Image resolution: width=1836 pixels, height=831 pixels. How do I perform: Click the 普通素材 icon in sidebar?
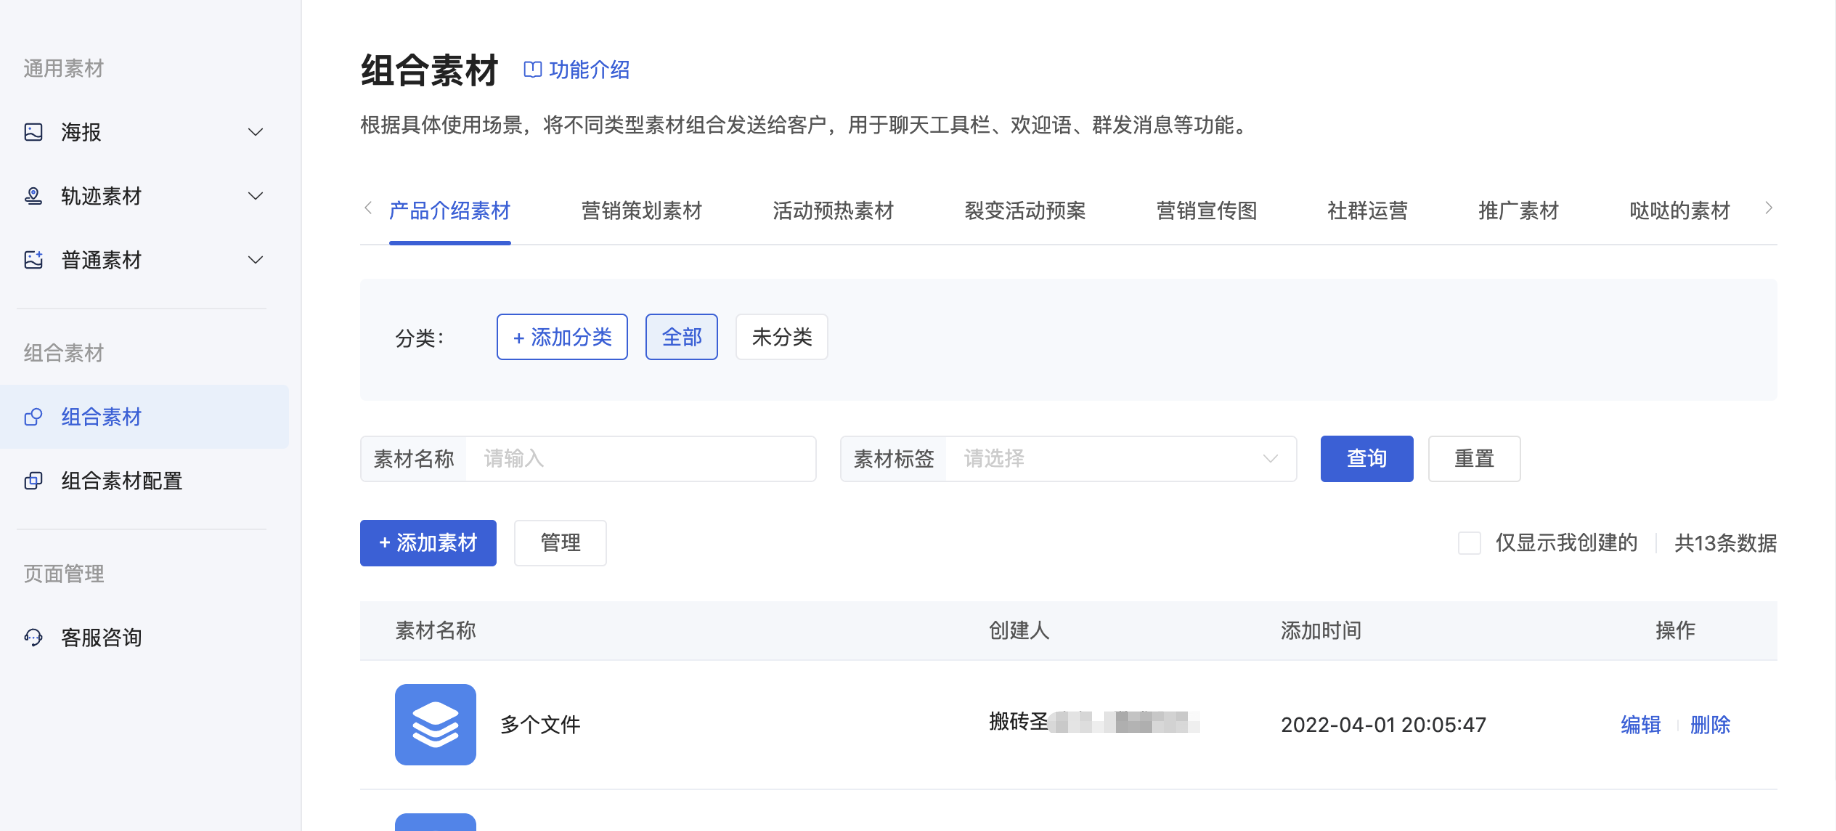click(x=33, y=260)
